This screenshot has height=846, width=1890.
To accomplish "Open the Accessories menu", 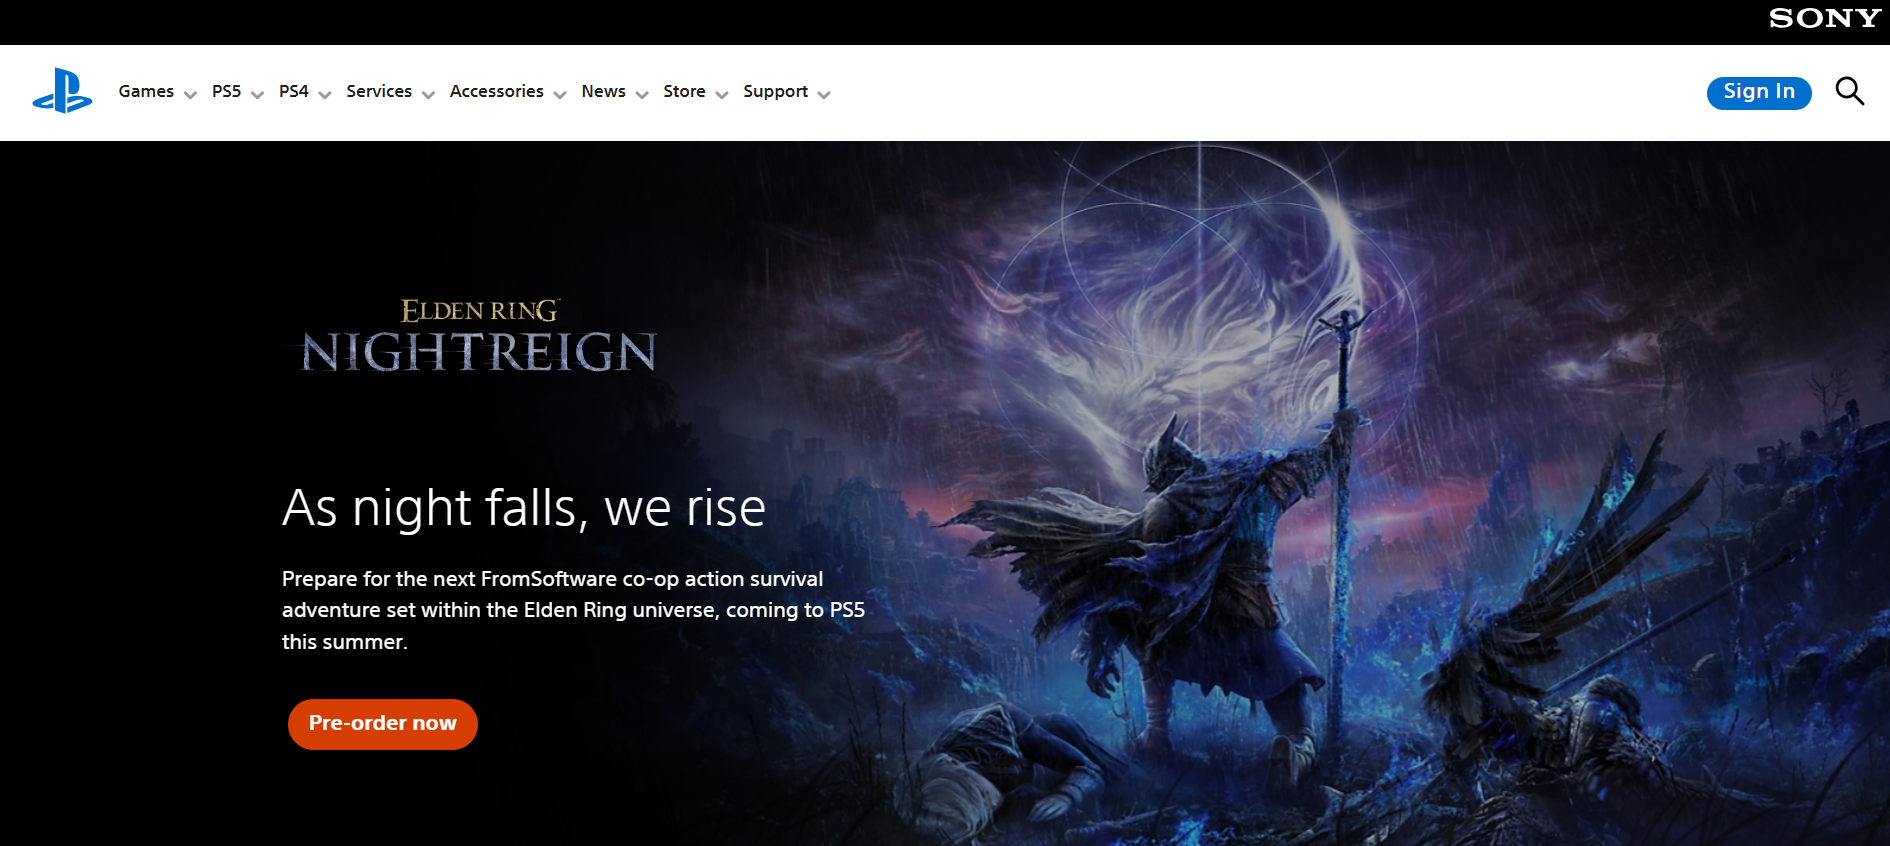I will pyautogui.click(x=497, y=91).
